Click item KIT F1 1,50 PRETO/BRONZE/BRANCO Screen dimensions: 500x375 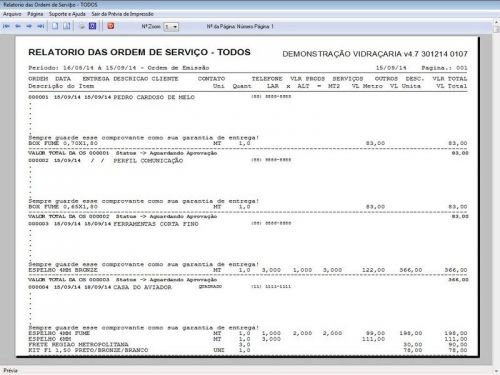(88, 350)
